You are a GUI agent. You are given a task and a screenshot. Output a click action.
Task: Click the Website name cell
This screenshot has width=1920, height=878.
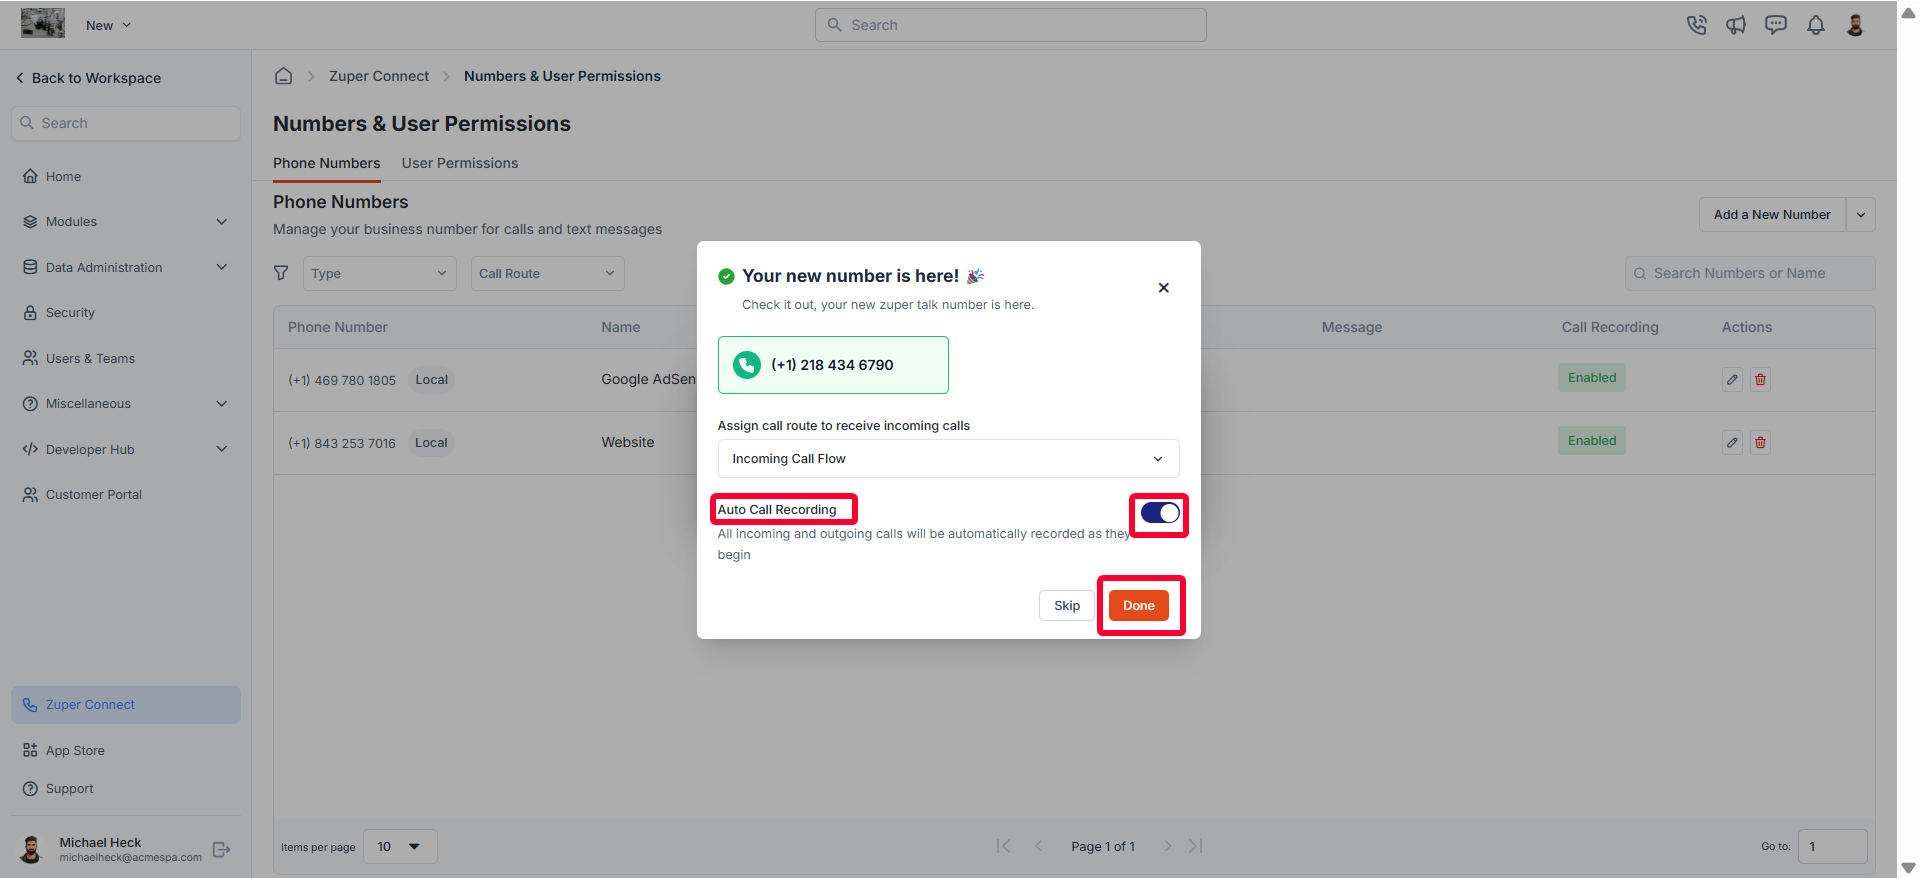coord(628,442)
